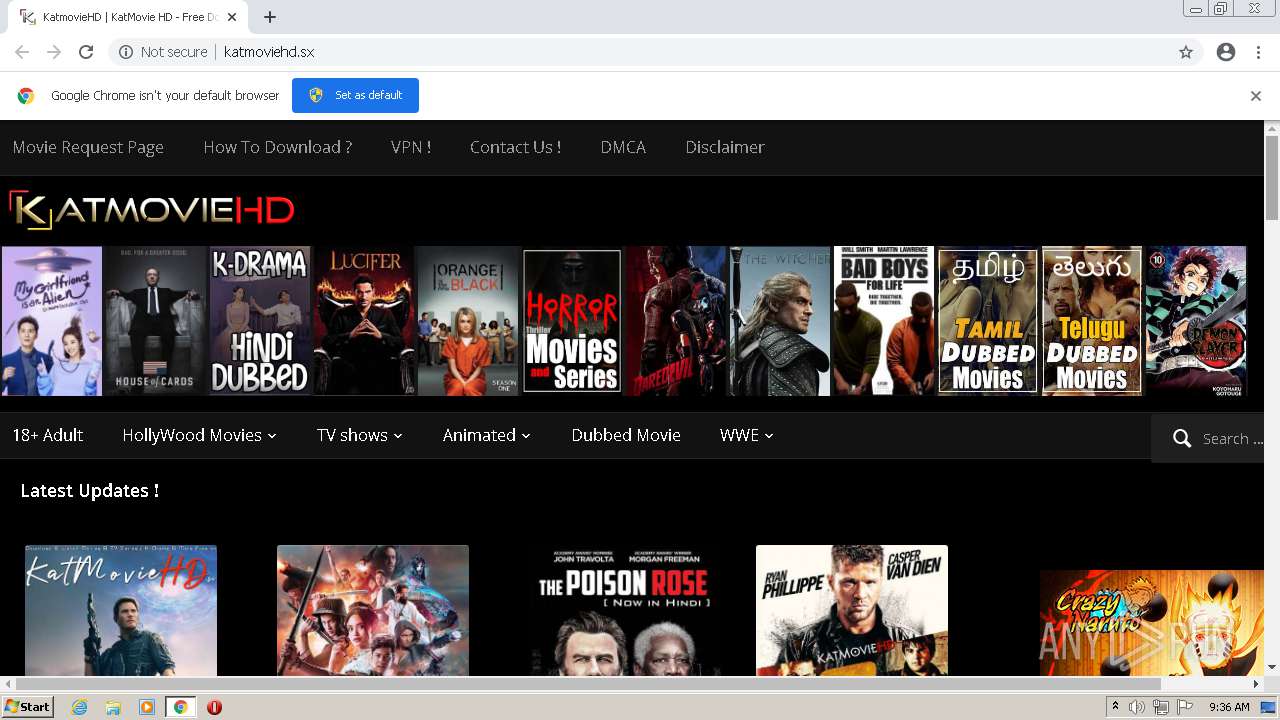The height and width of the screenshot is (720, 1280).
Task: Open How To Download ? page
Action: (278, 147)
